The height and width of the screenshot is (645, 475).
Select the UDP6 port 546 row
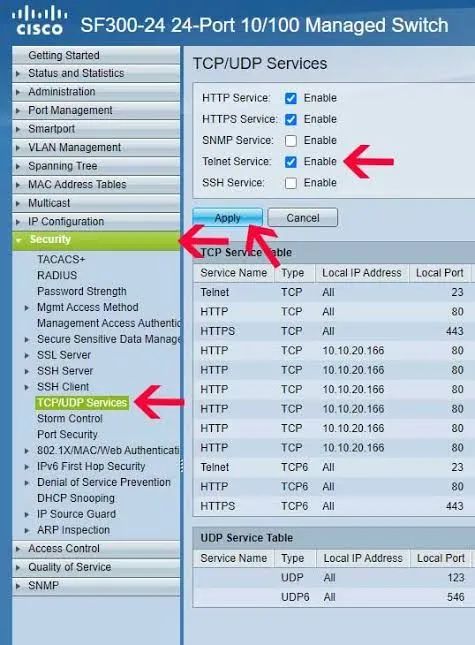pos(333,597)
